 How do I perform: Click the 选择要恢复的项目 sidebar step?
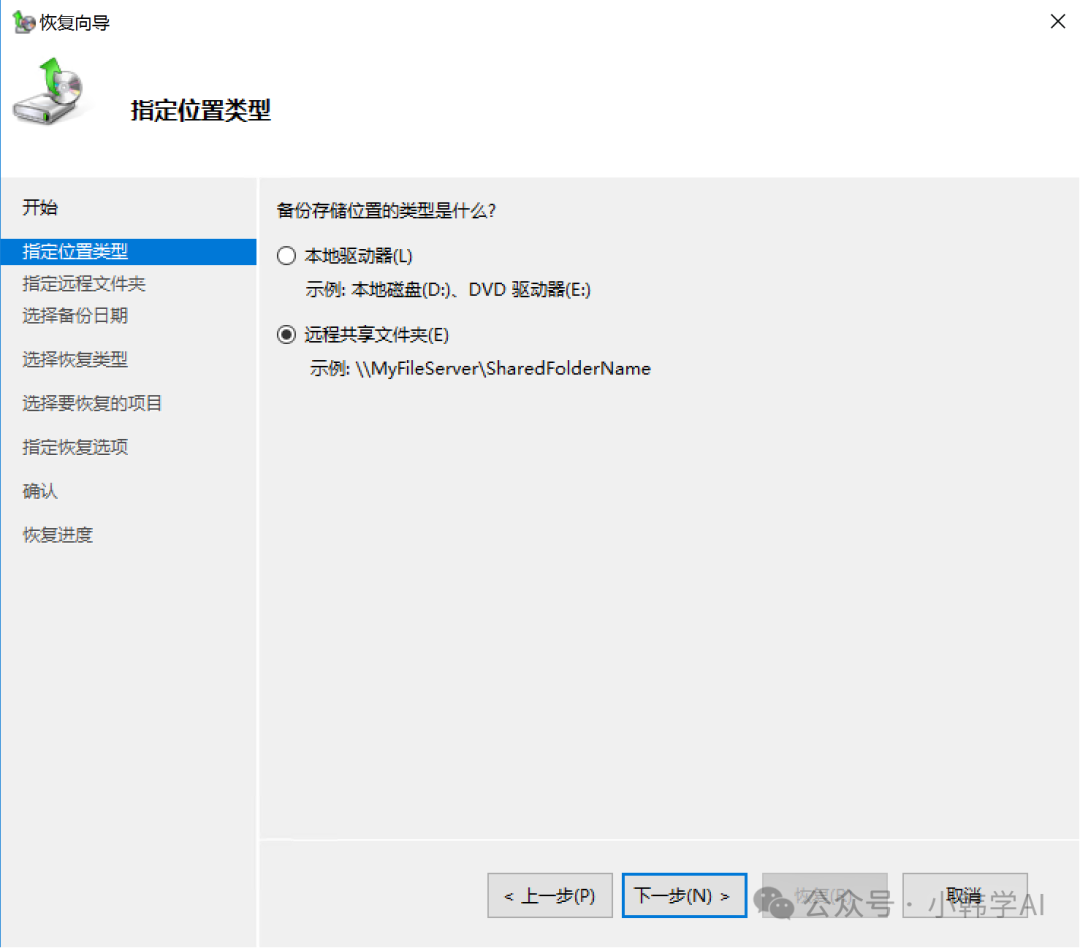coord(92,404)
